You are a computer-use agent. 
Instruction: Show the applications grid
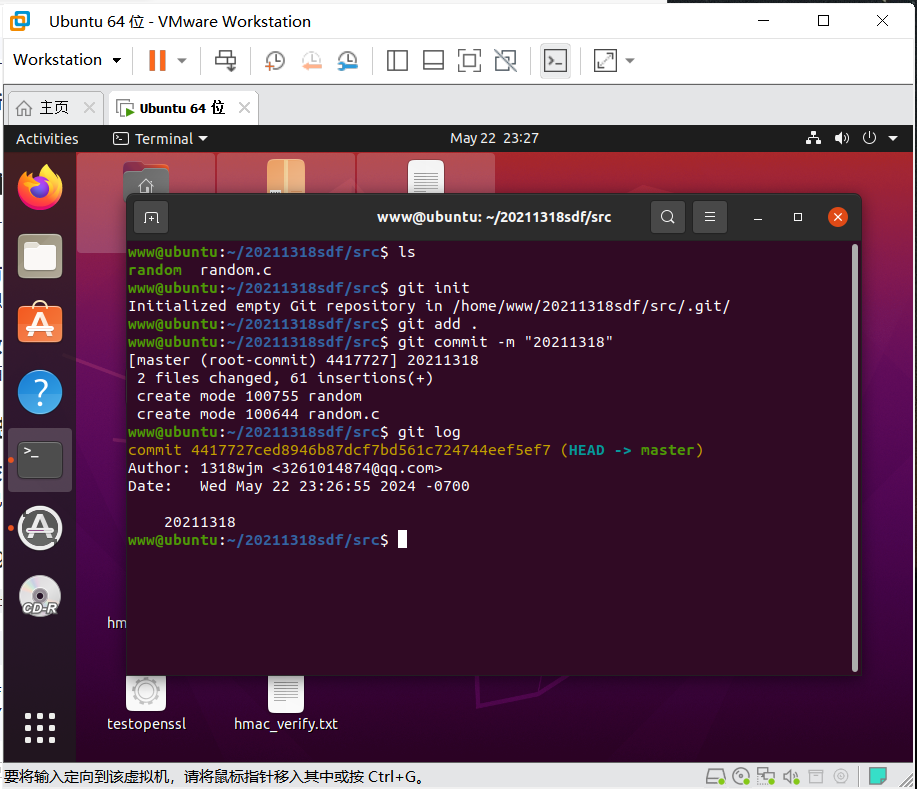click(x=40, y=728)
